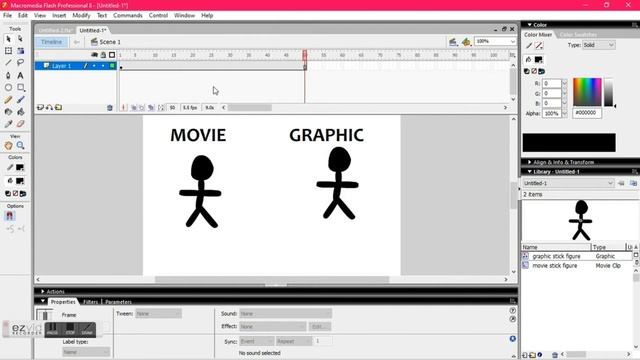Select the Ink Bottle tool
This screenshot has width=640, height=360.
[8, 112]
